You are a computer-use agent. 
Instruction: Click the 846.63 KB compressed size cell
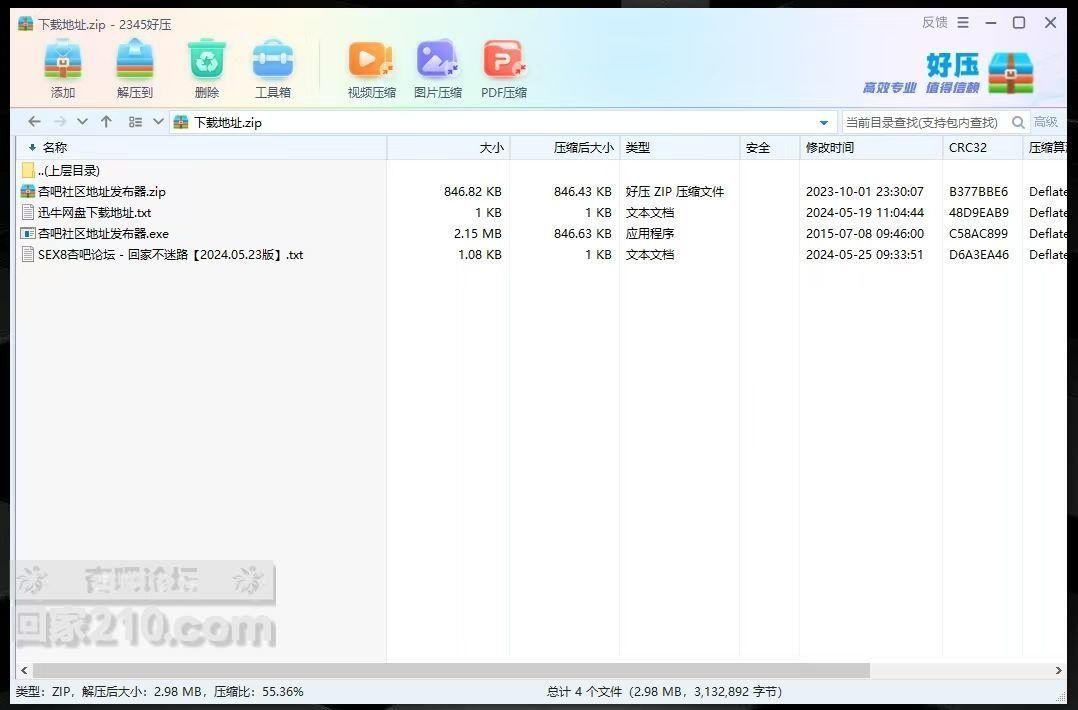[x=582, y=234]
